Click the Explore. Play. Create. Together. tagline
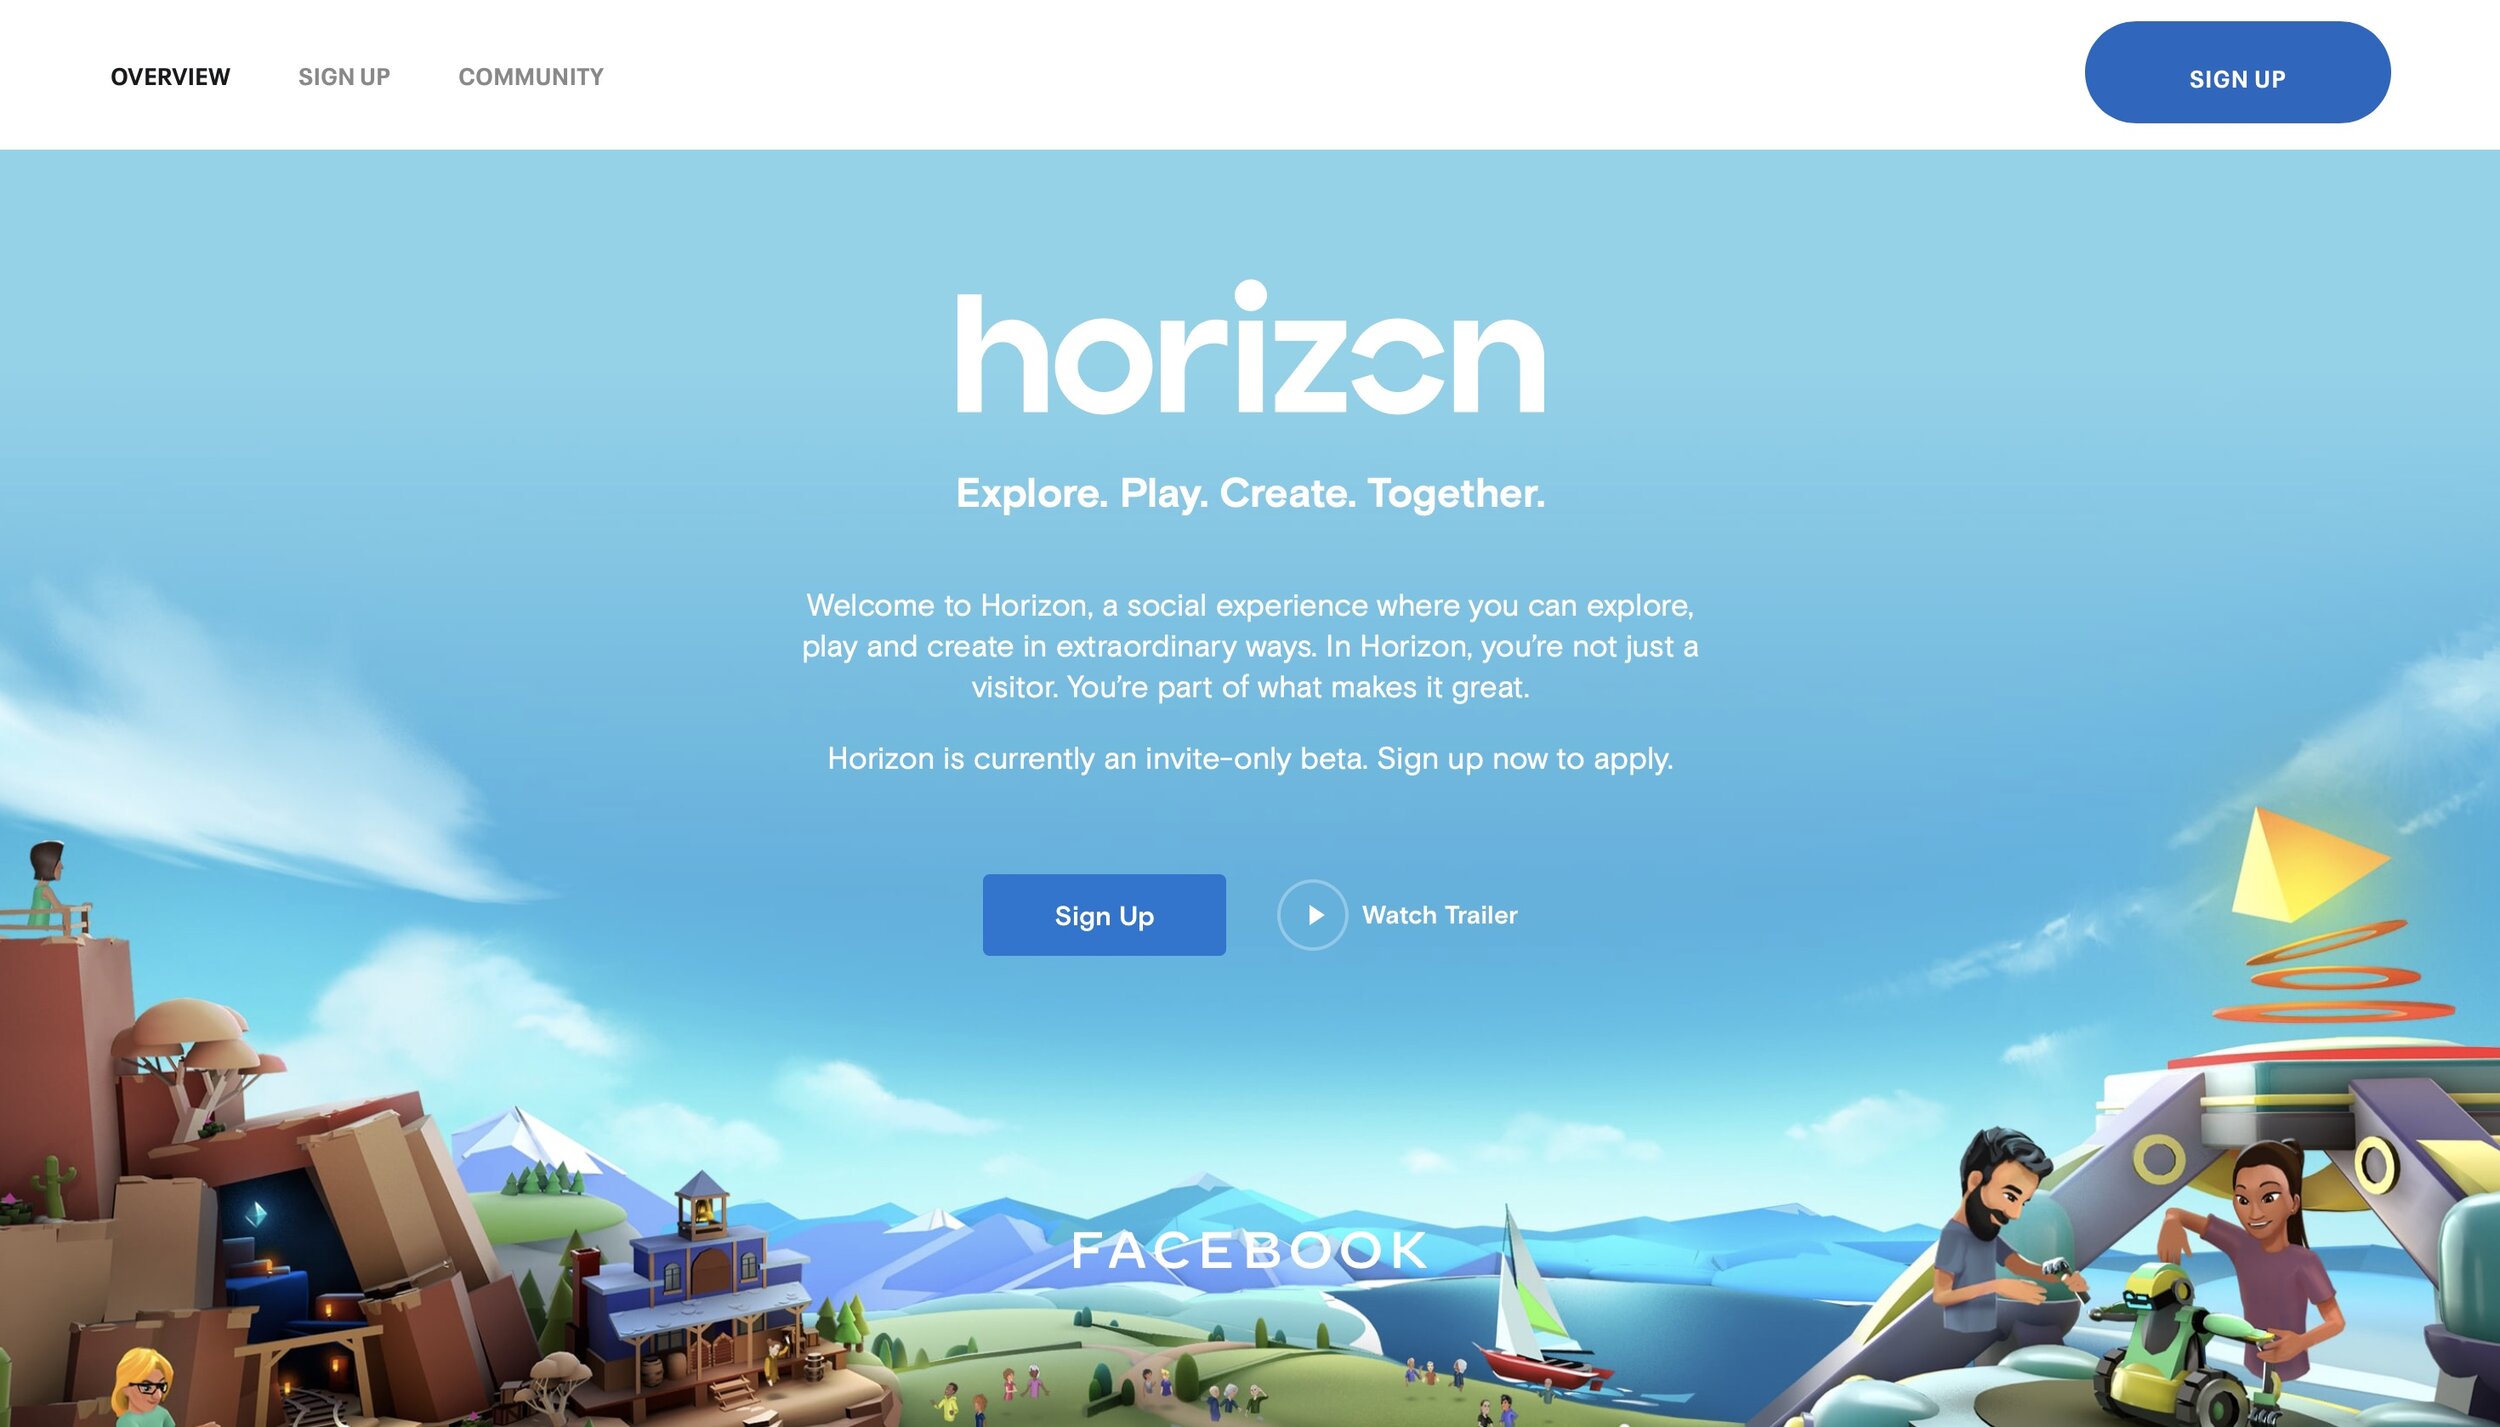Screen dimensions: 2500x1427 tap(1250, 494)
